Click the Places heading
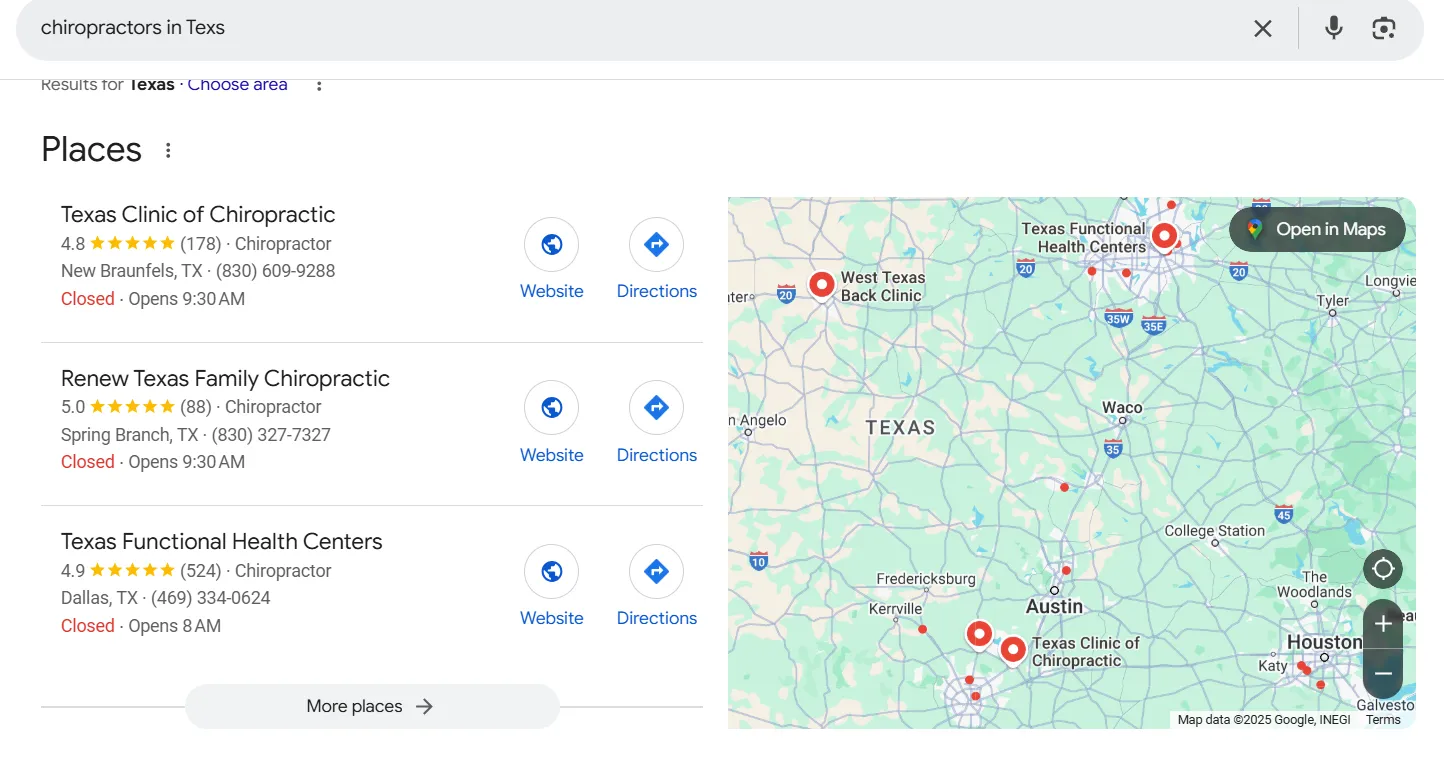This screenshot has height=763, width=1444. (x=91, y=149)
